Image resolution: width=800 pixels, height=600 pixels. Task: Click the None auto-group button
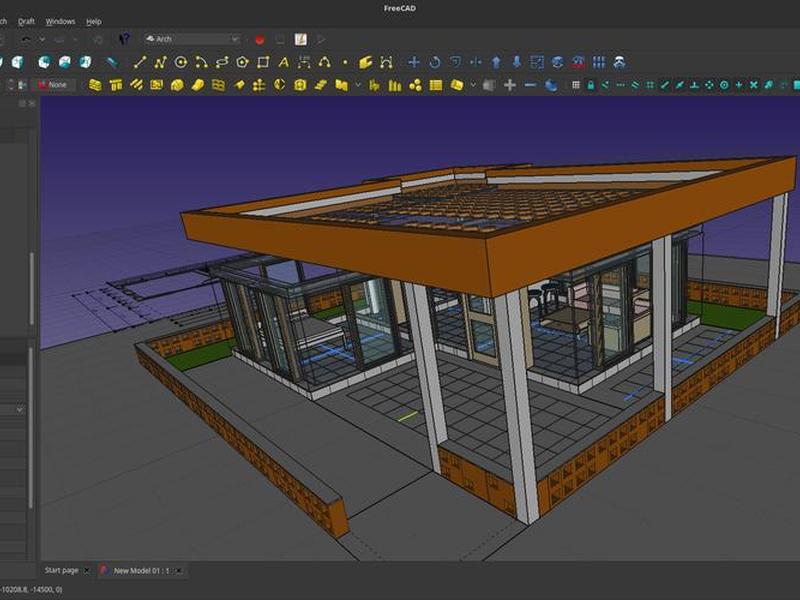point(53,85)
